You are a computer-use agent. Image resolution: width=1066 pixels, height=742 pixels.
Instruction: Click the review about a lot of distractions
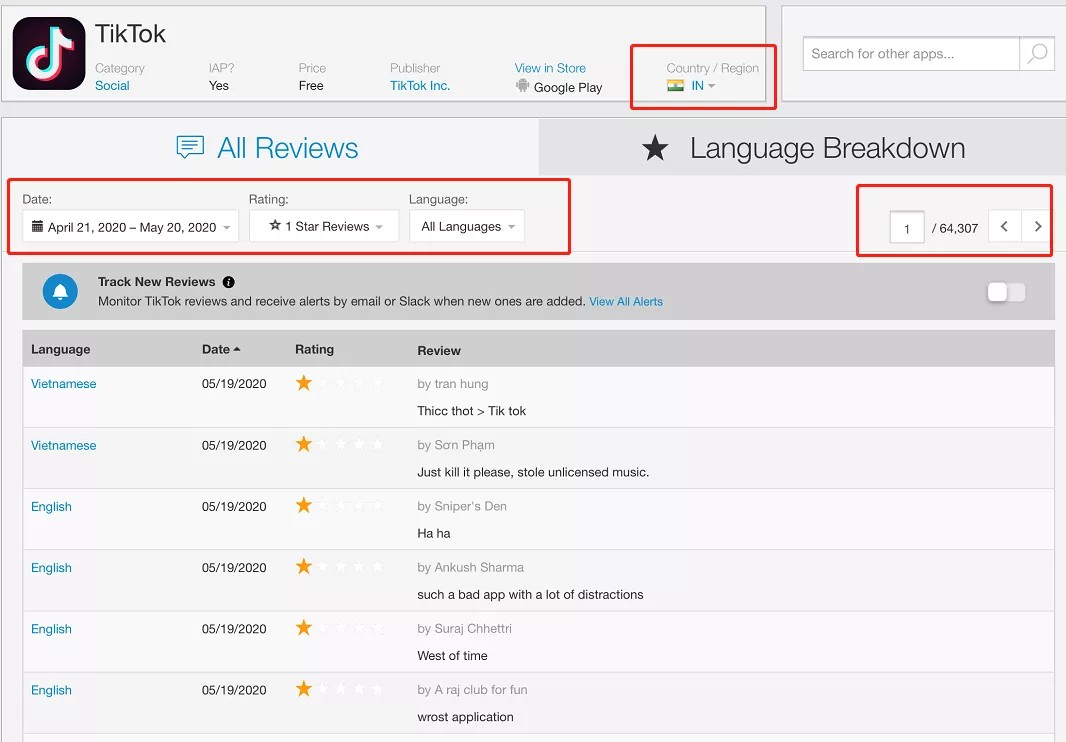530,594
